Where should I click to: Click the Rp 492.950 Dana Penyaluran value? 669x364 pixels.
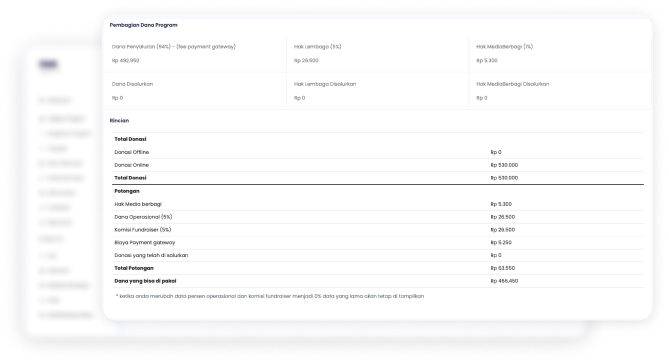125,61
